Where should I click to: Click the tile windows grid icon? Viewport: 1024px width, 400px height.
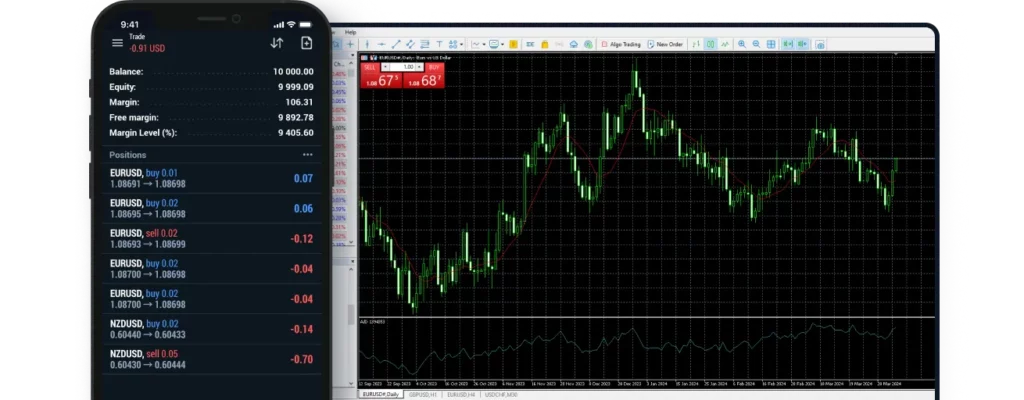point(771,44)
